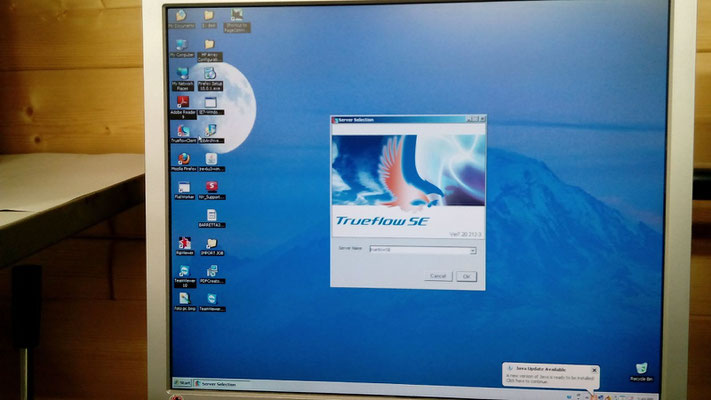Run the Firefox Setup 10.0.3.exe installer
This screenshot has height=400, width=711.
pos(210,79)
